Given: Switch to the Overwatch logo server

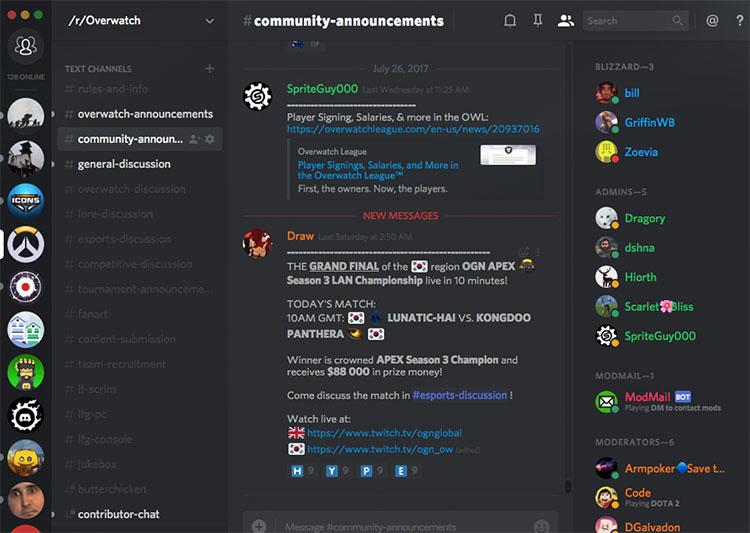Looking at the screenshot, I should coord(25,244).
